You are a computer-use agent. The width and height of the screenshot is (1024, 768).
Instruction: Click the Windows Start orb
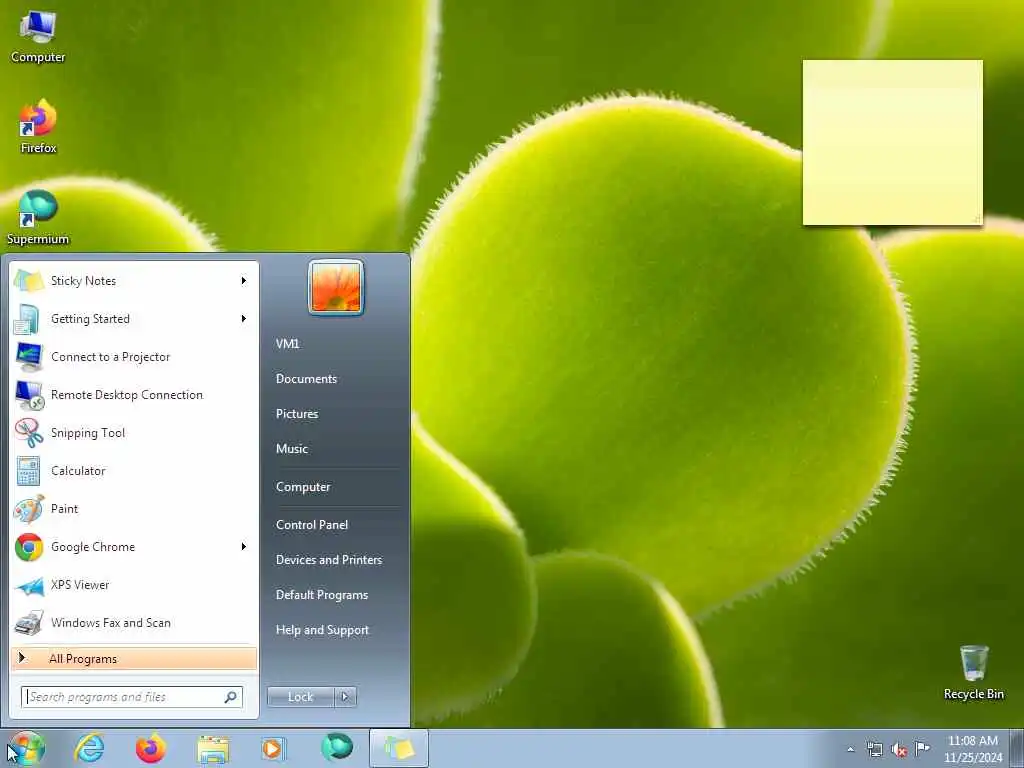coord(27,748)
